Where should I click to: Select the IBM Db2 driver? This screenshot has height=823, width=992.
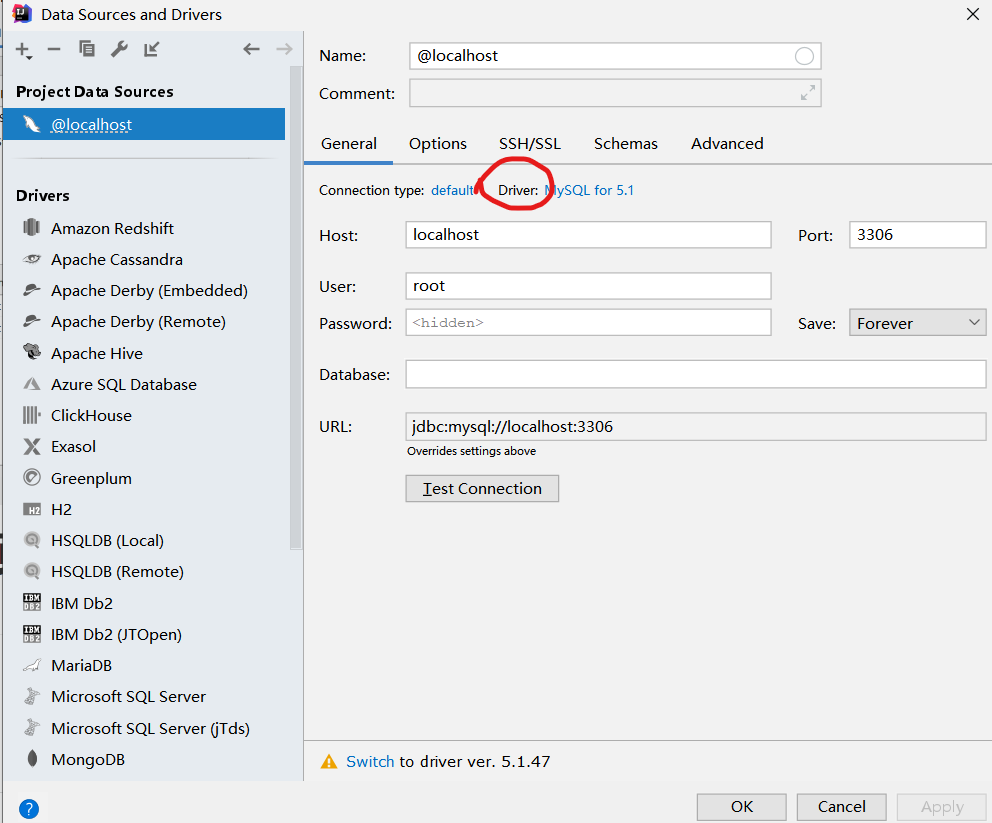click(82, 603)
